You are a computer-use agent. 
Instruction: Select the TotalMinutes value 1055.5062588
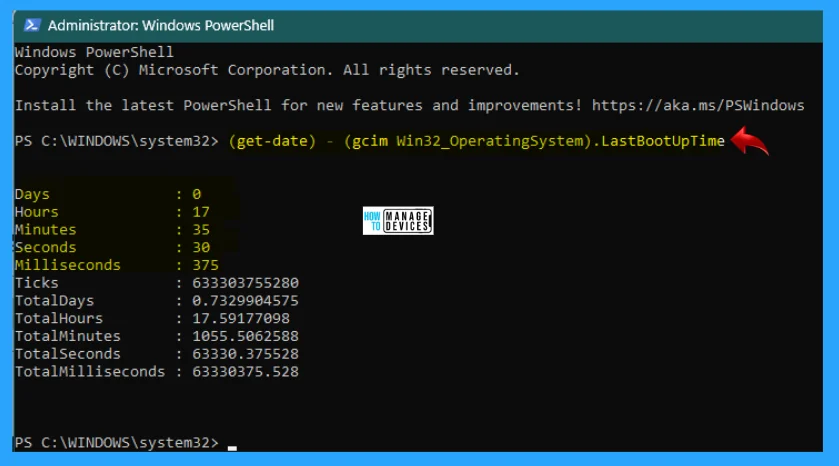[245, 336]
